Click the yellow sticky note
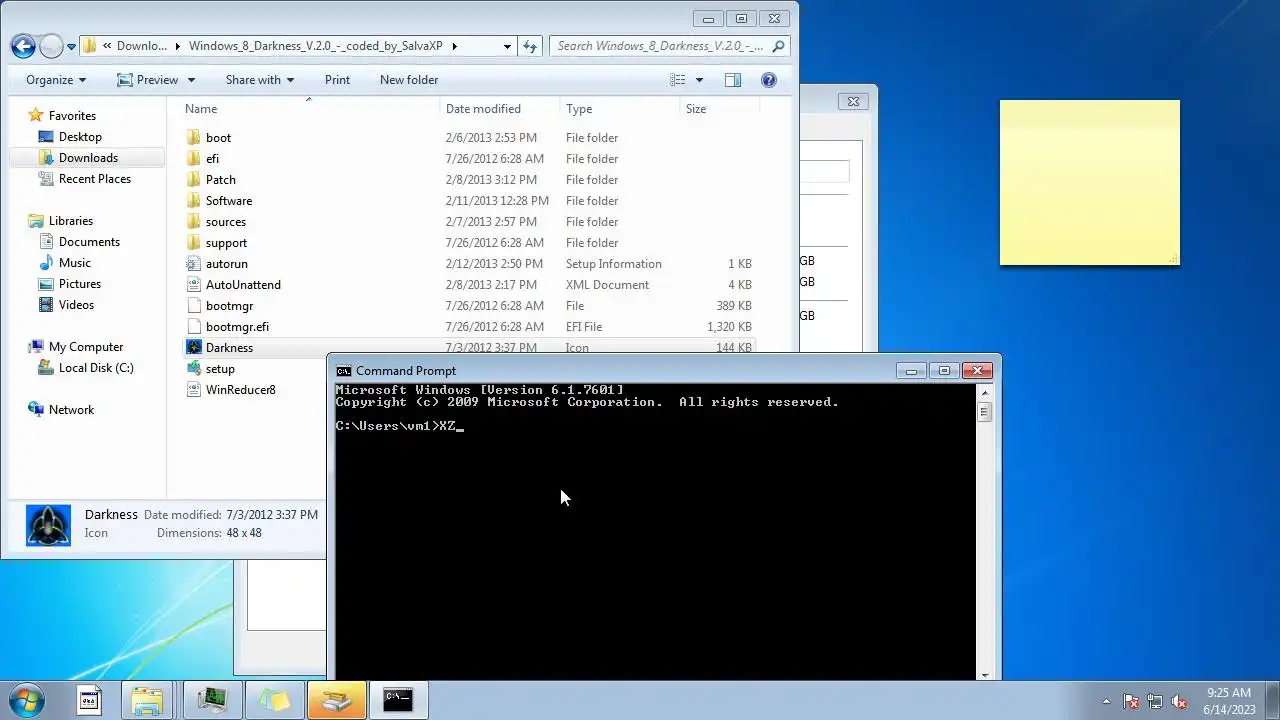 pos(1089,183)
